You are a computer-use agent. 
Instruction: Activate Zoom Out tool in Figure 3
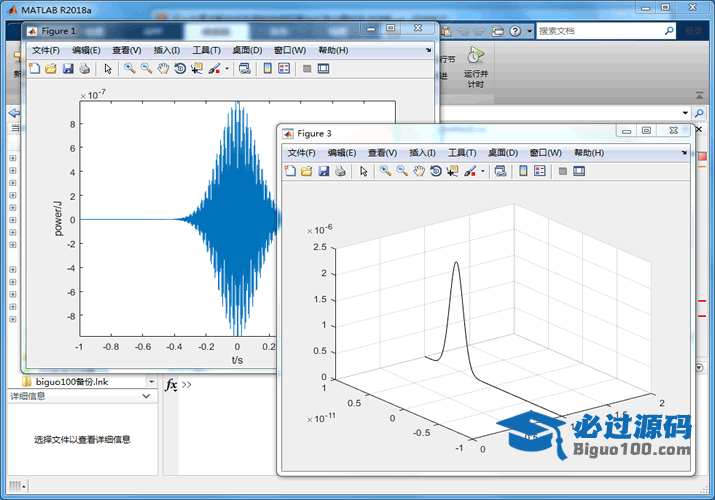[x=402, y=171]
